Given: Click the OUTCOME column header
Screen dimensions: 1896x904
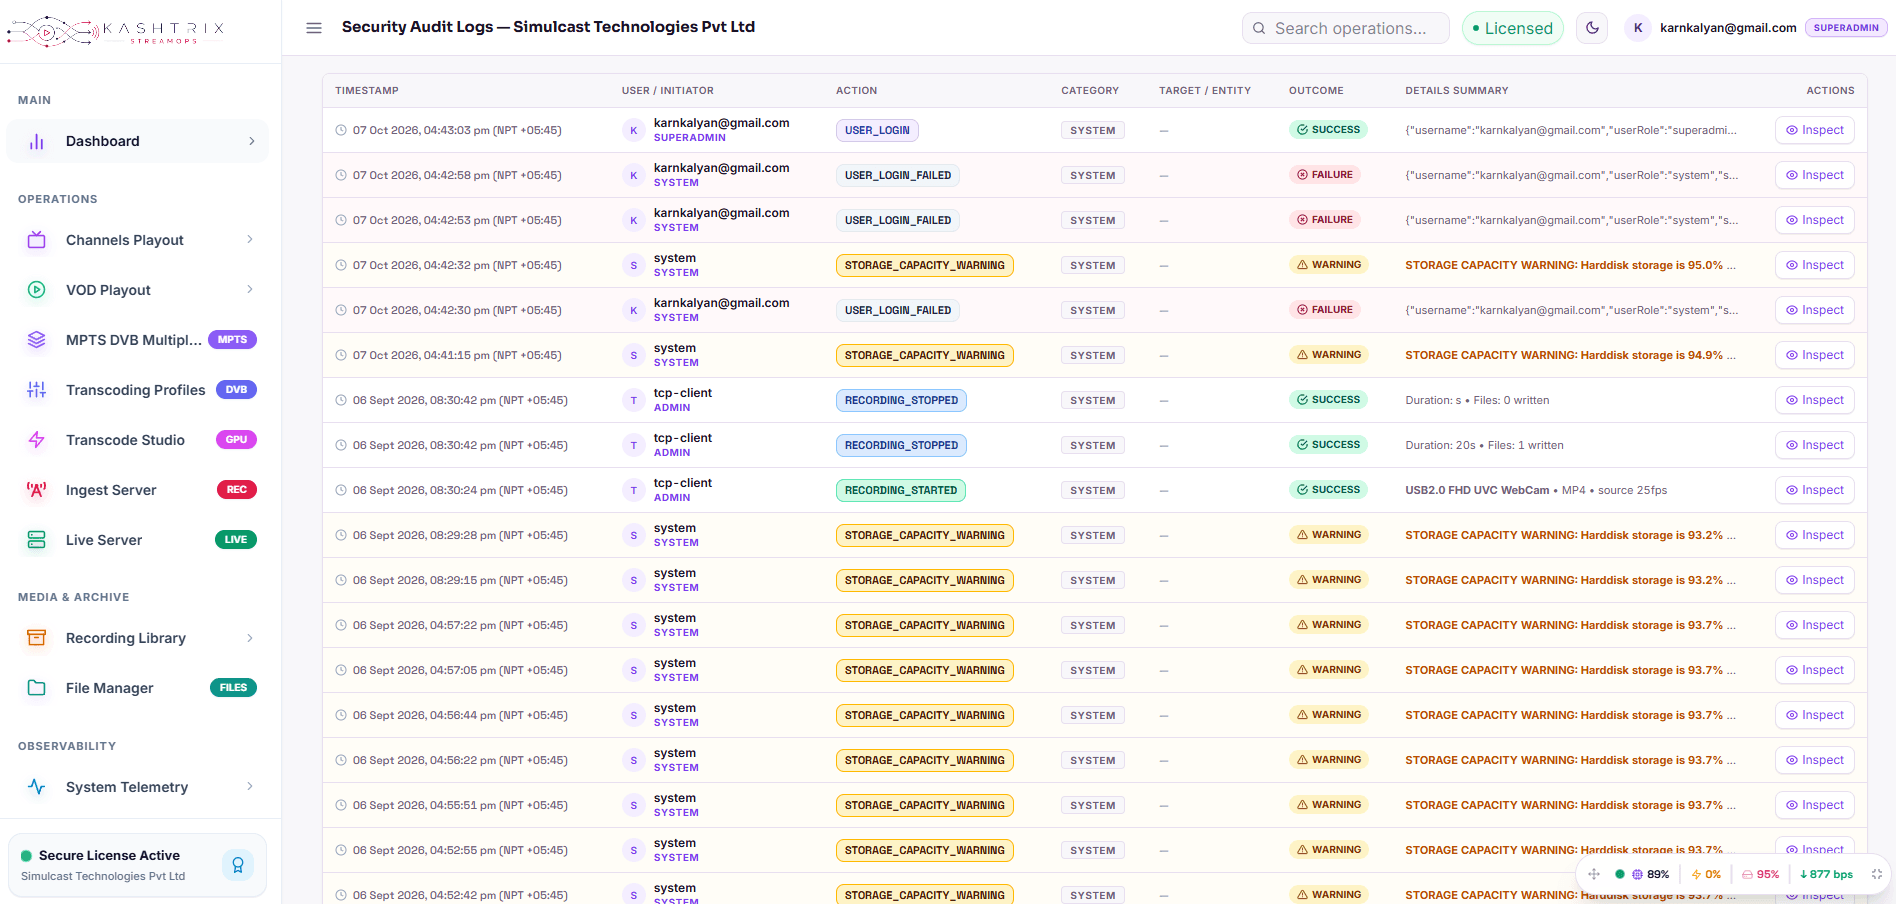Looking at the screenshot, I should (1316, 91).
